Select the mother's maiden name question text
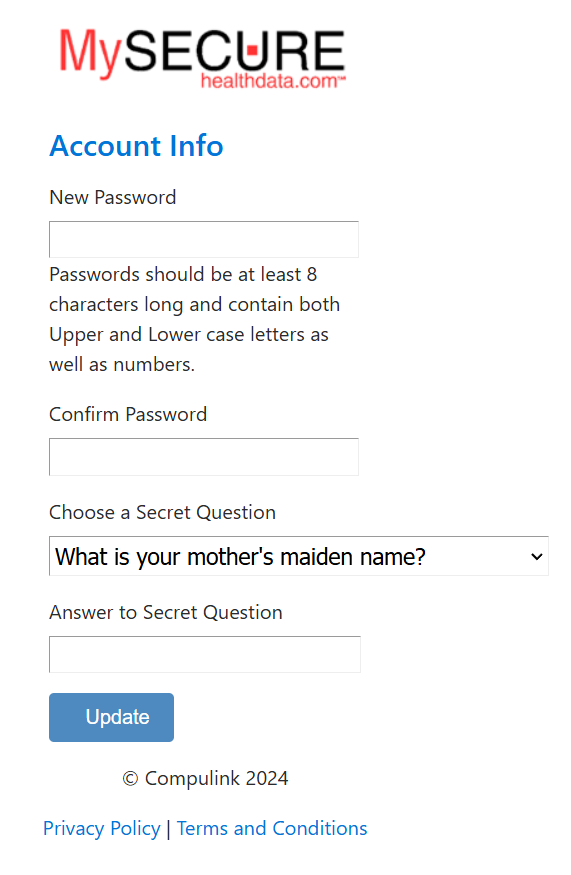 coord(240,557)
